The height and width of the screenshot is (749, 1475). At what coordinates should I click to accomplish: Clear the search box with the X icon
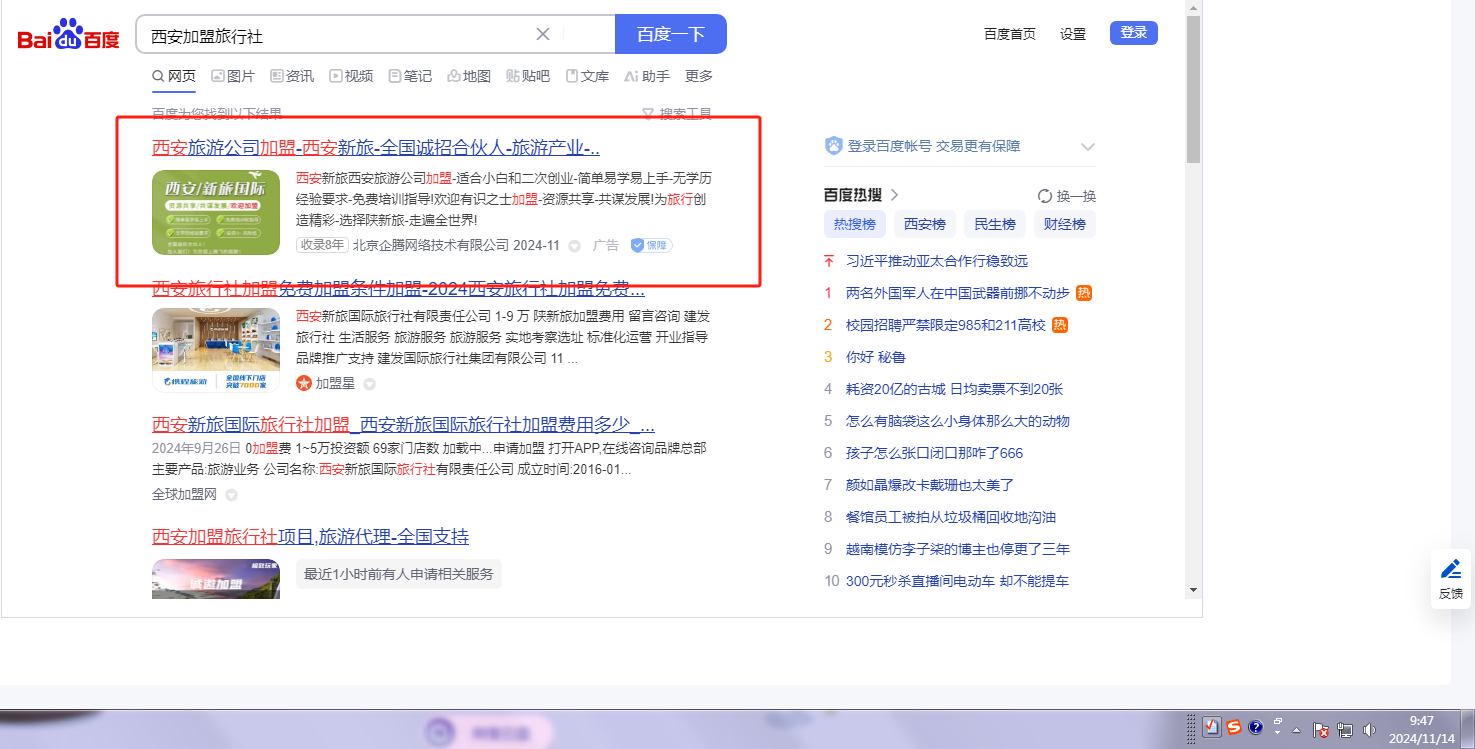coord(543,34)
